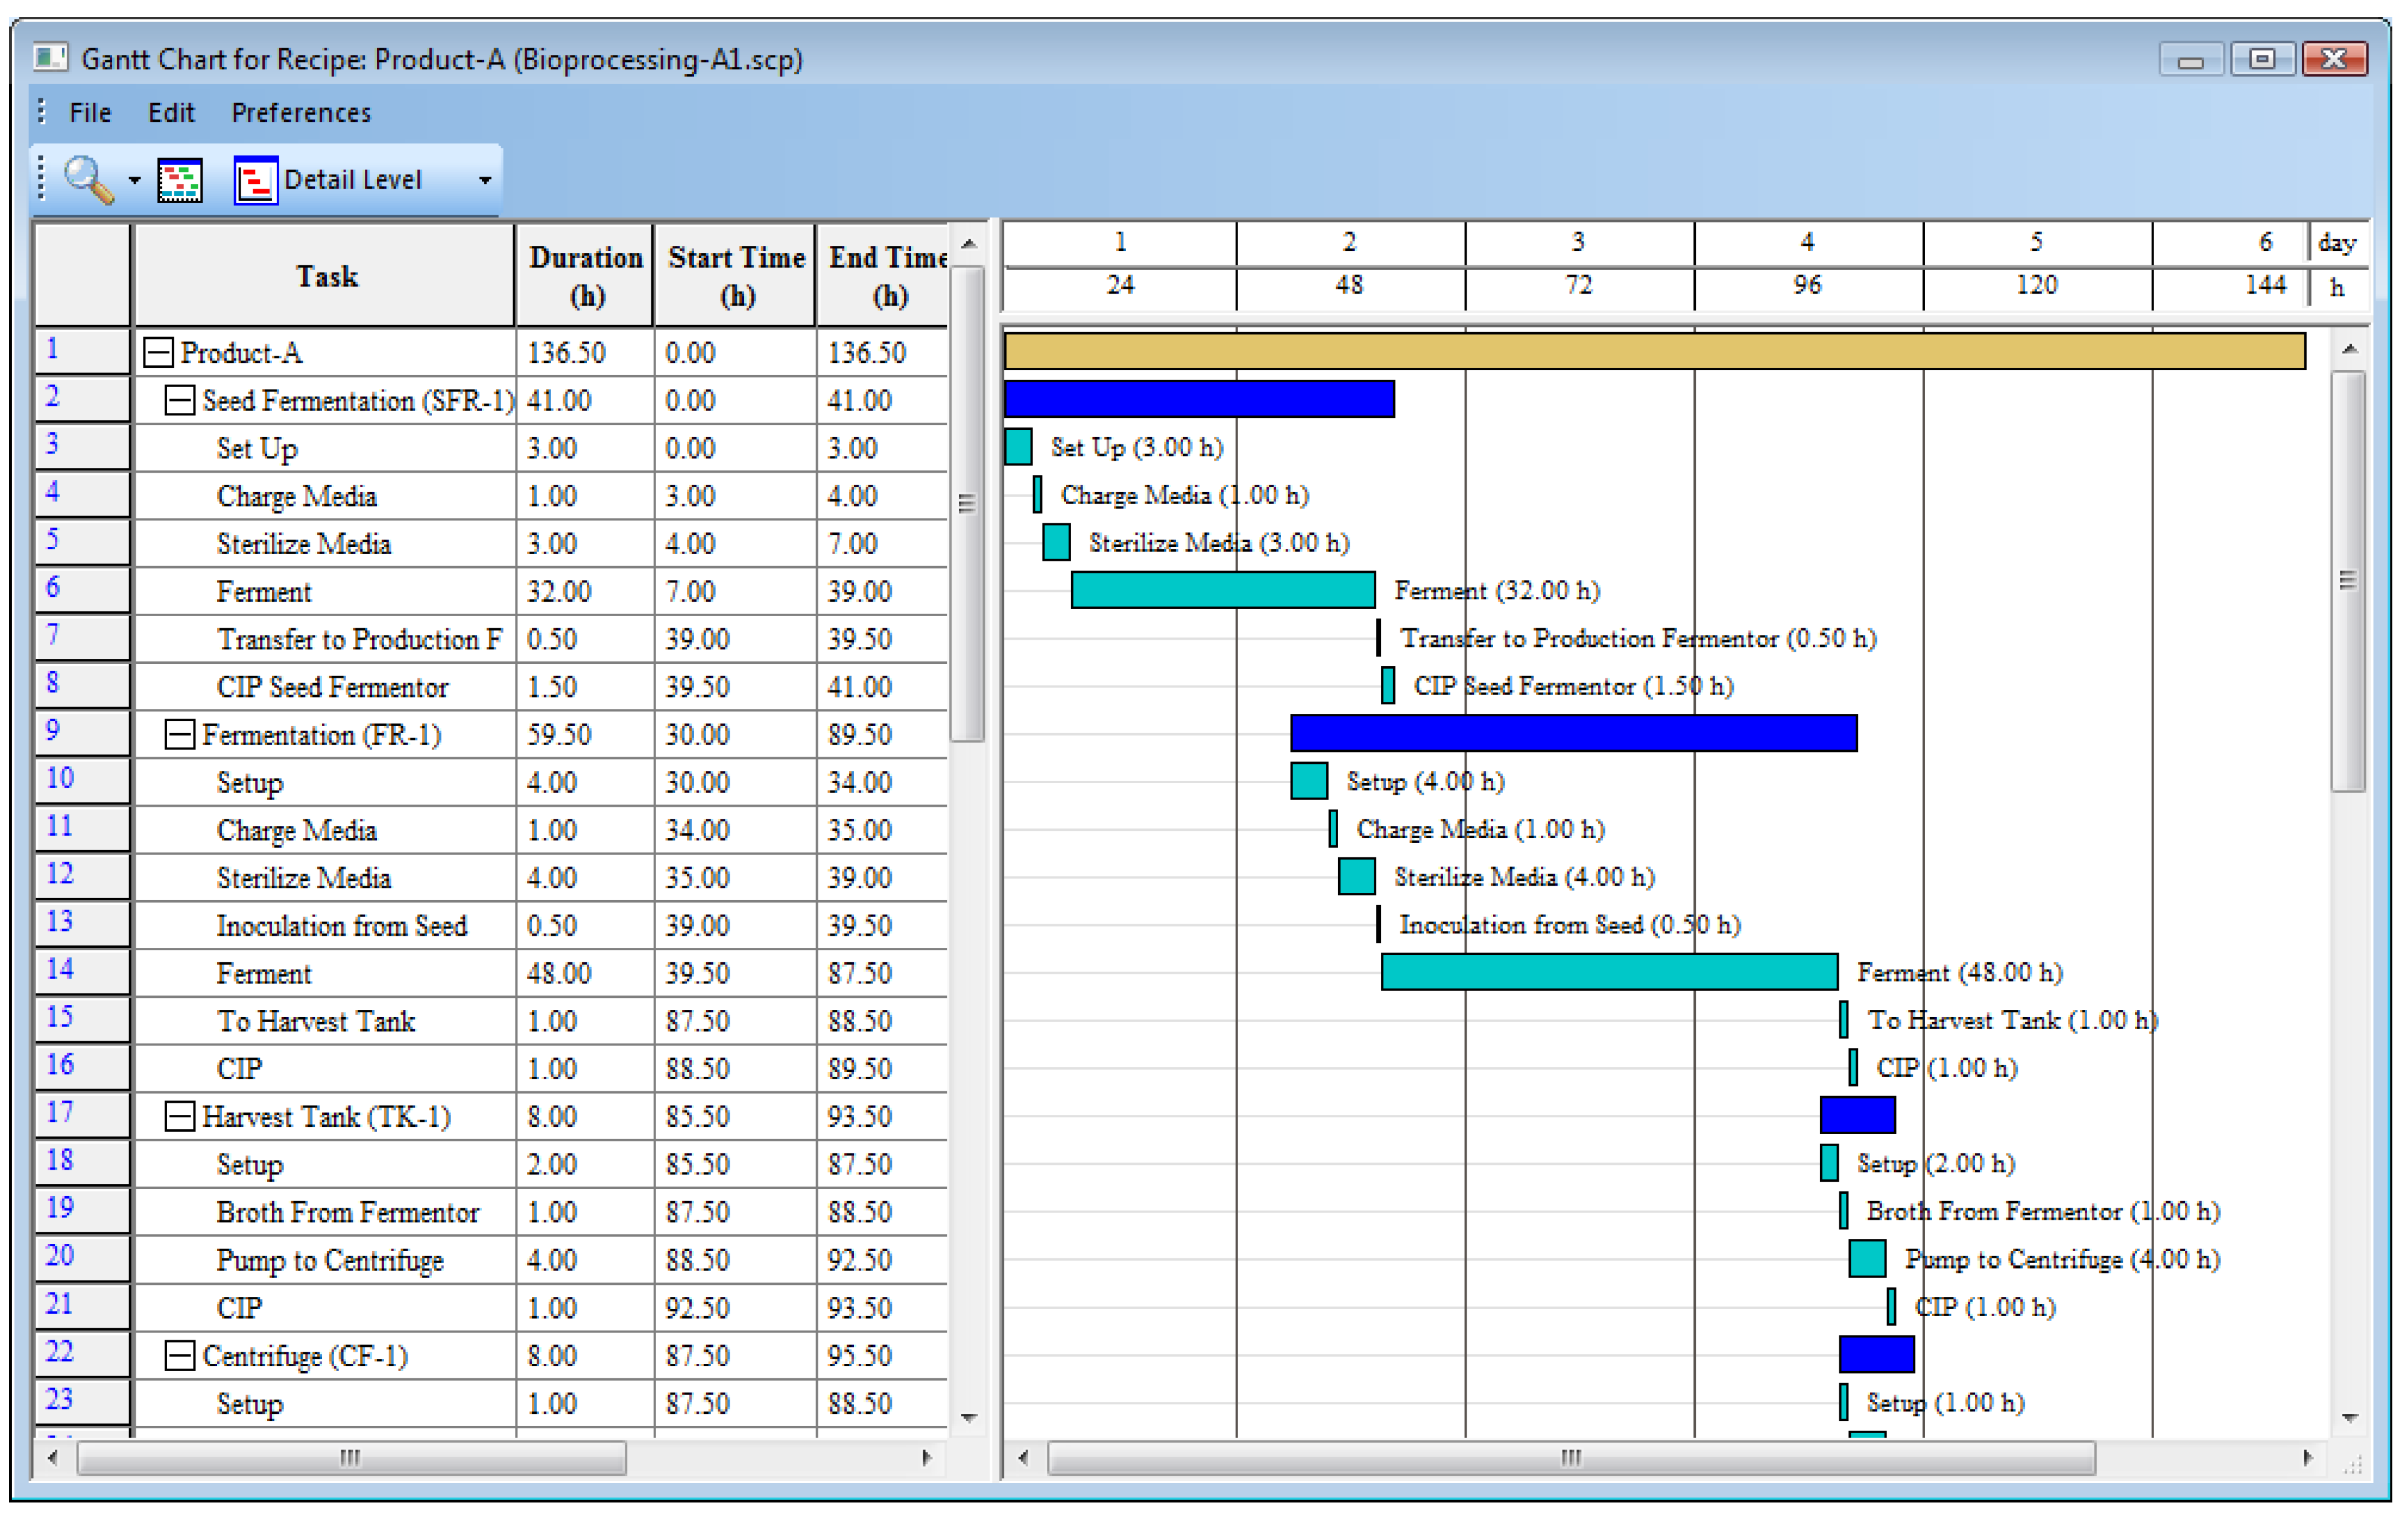This screenshot has width=2408, height=1526.
Task: Click the blue Centrifuge (CF-1) summary bar
Action: click(1877, 1354)
